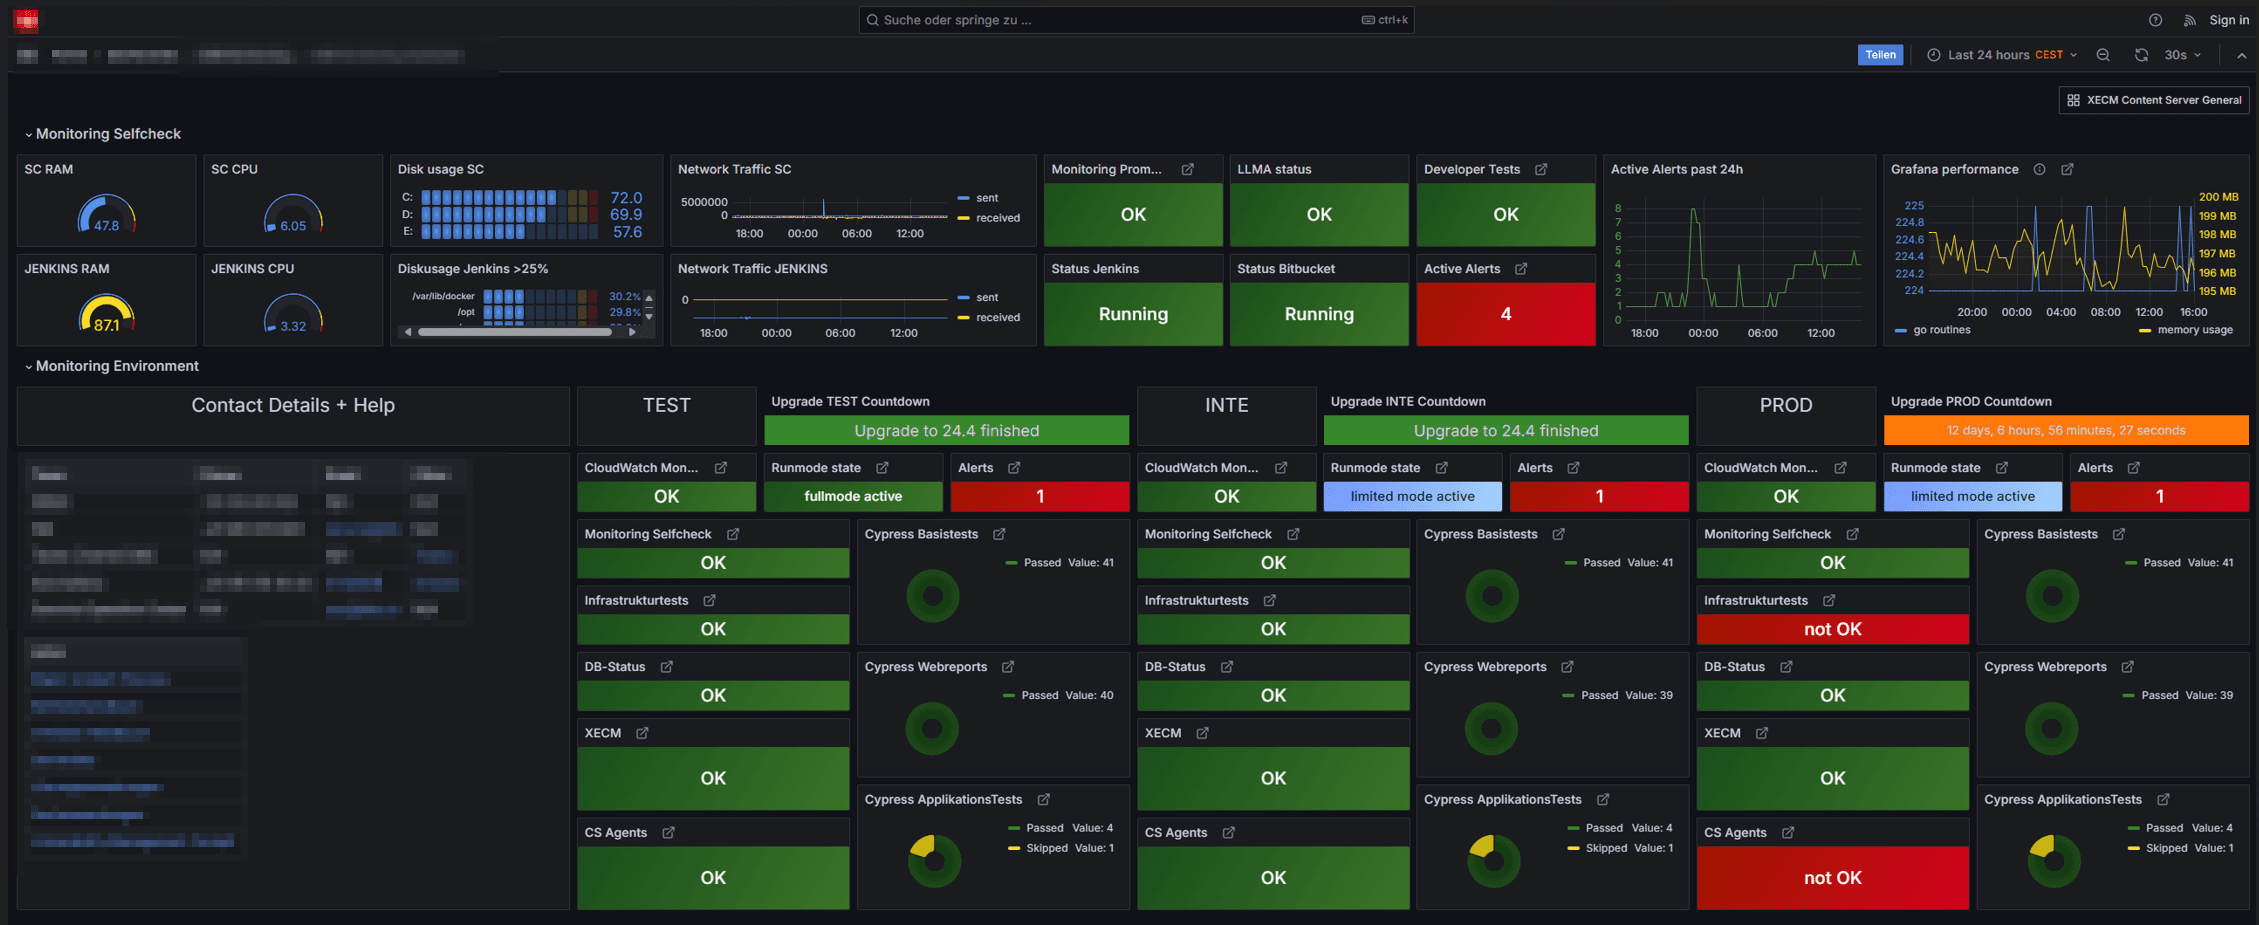Screen dimensions: 2259x925
Task: Refresh the dashboard using the refresh icon
Action: coord(2141,55)
